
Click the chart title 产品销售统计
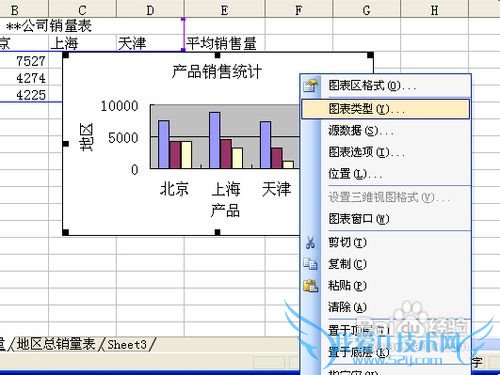pyautogui.click(x=217, y=71)
